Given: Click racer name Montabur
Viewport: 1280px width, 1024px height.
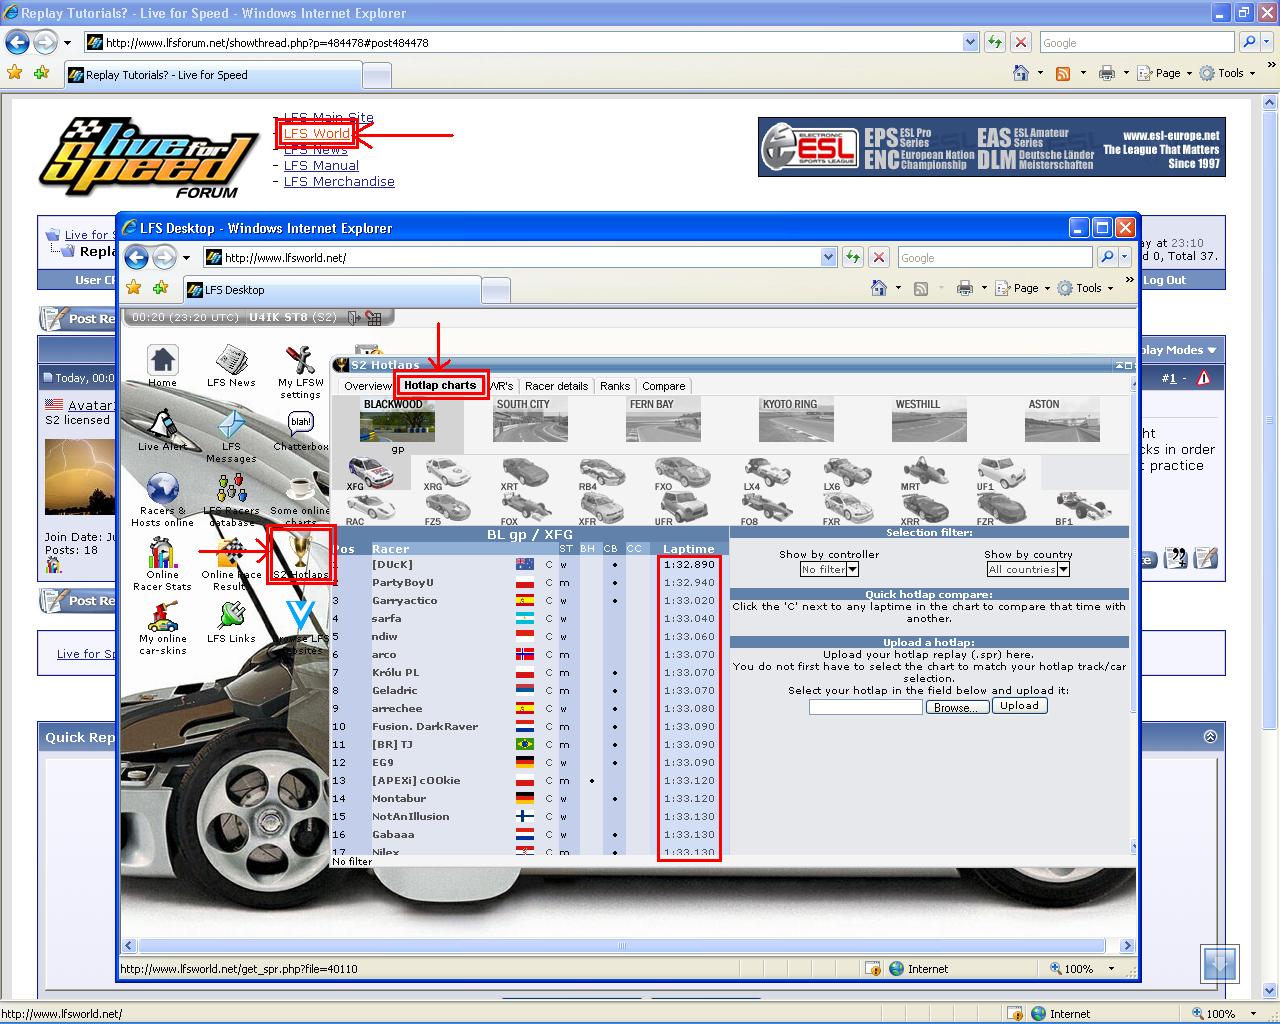Looking at the screenshot, I should [399, 799].
